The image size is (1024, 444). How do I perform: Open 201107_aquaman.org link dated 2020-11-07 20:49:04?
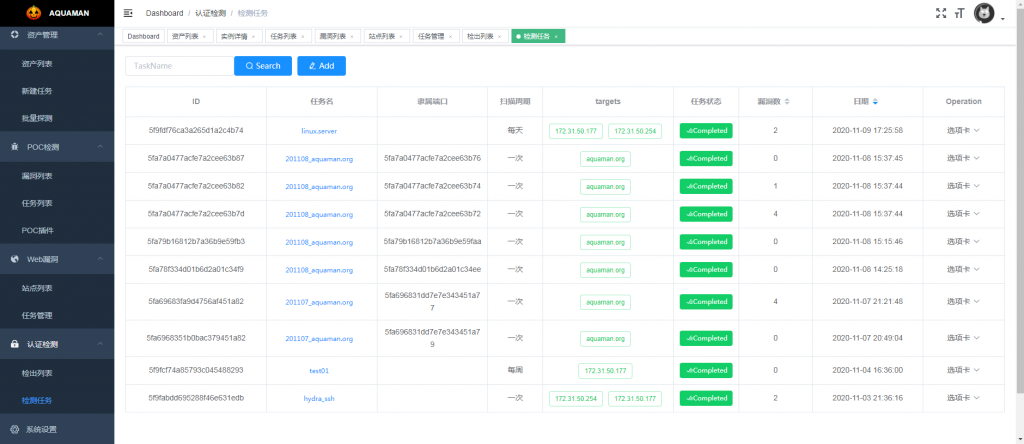click(x=319, y=339)
